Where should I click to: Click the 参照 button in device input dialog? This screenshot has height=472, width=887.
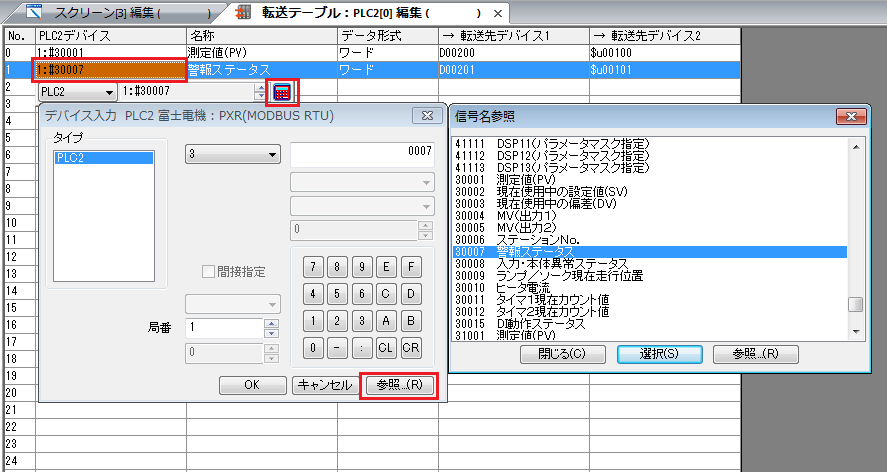(x=397, y=385)
